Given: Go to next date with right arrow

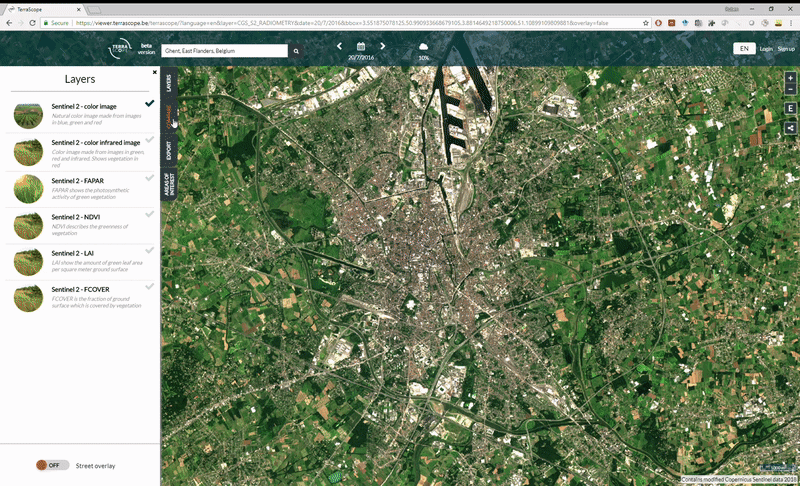Looking at the screenshot, I should click(x=382, y=46).
